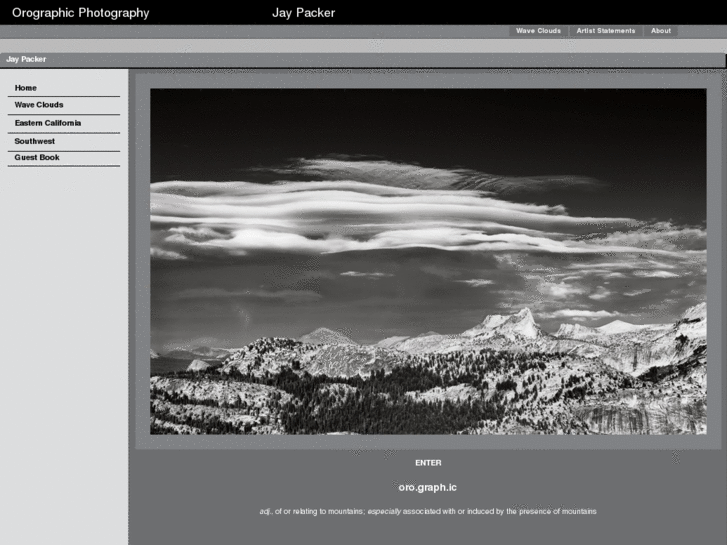The image size is (727, 545).
Task: Click the oro.graph.ic heading text
Action: pyautogui.click(x=427, y=487)
